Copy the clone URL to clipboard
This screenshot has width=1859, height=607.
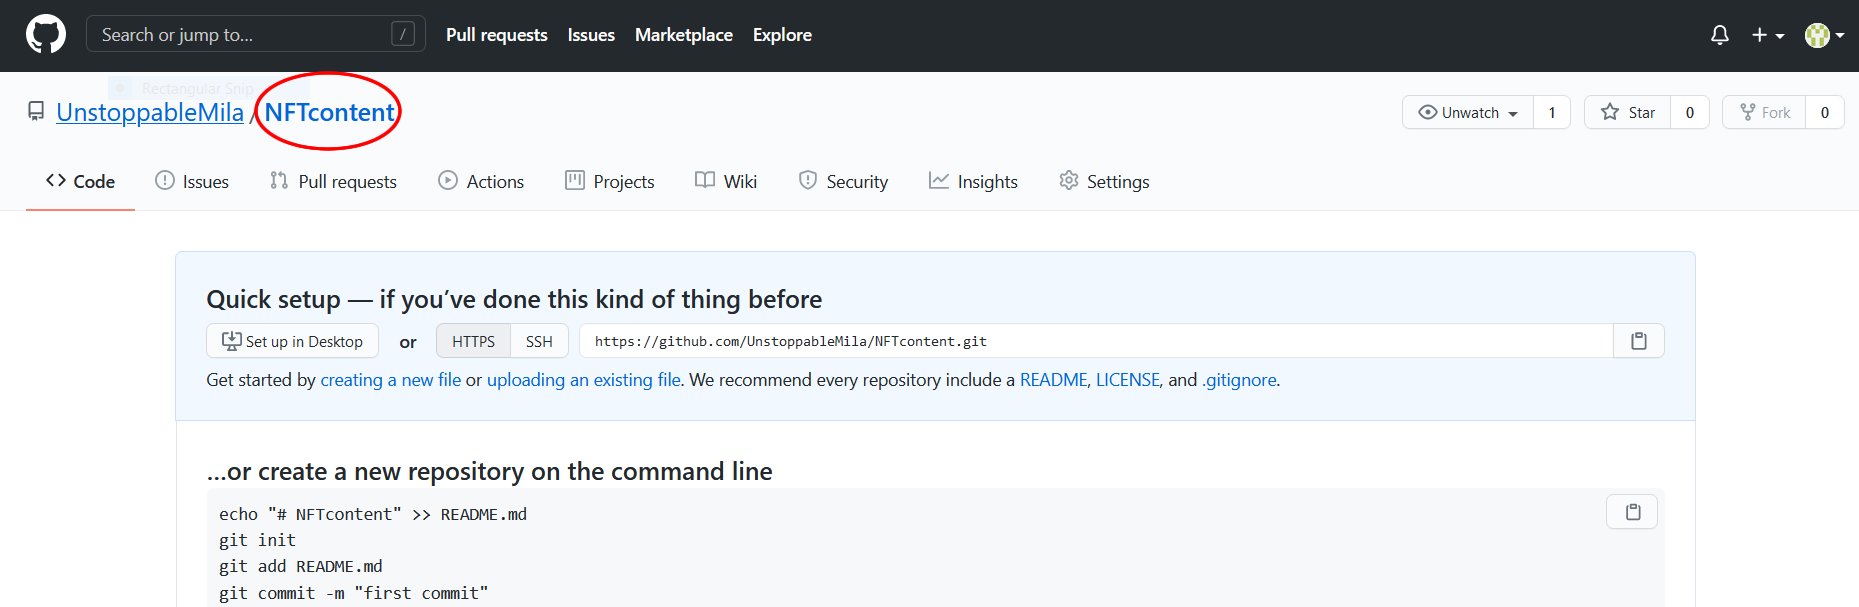click(1639, 341)
